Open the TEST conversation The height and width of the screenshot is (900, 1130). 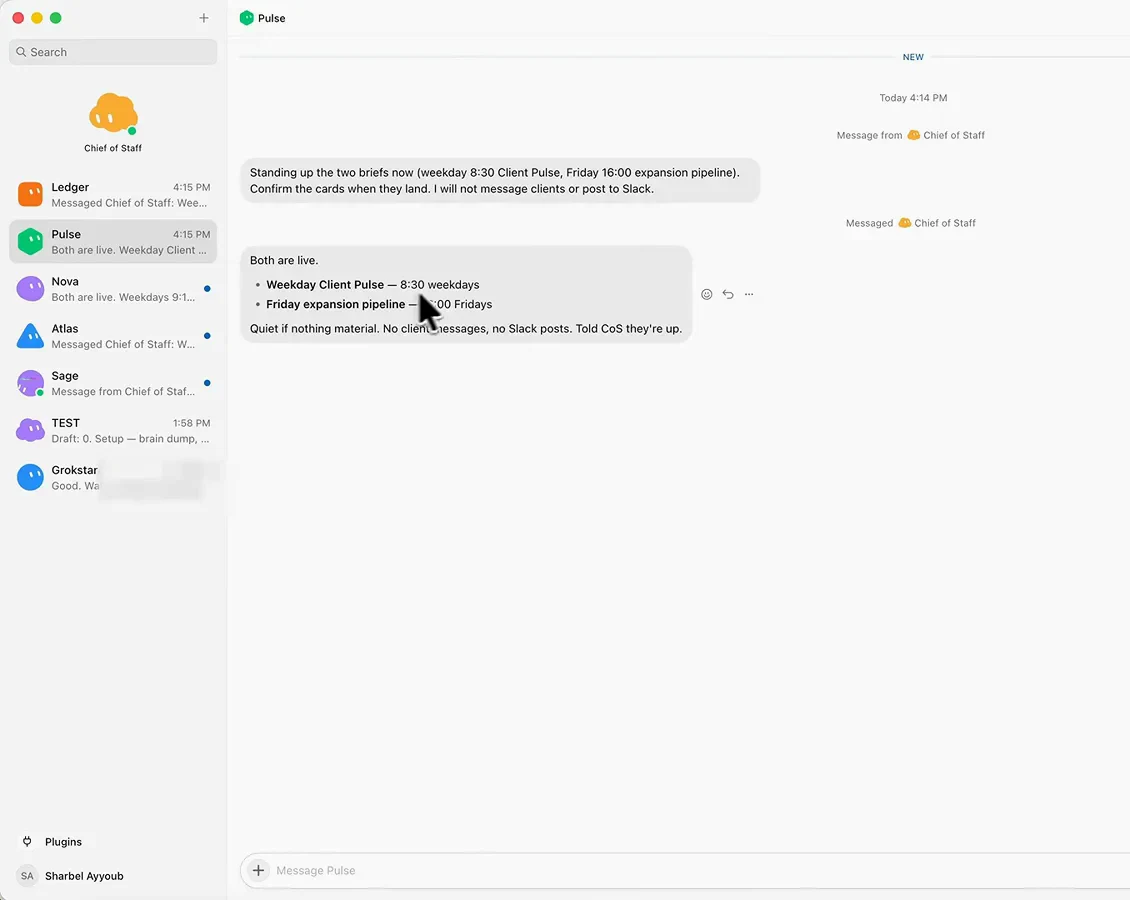(x=113, y=430)
